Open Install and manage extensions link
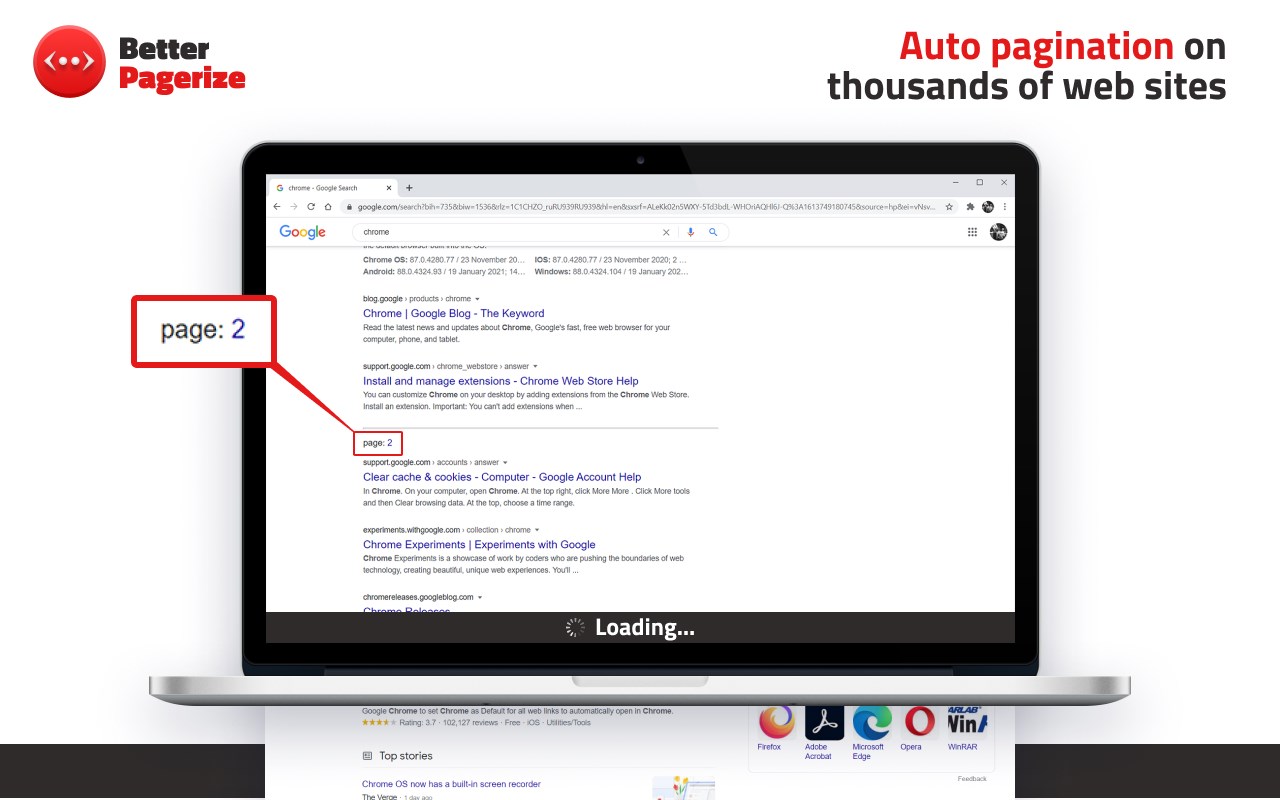Image resolution: width=1280 pixels, height=800 pixels. (x=500, y=381)
